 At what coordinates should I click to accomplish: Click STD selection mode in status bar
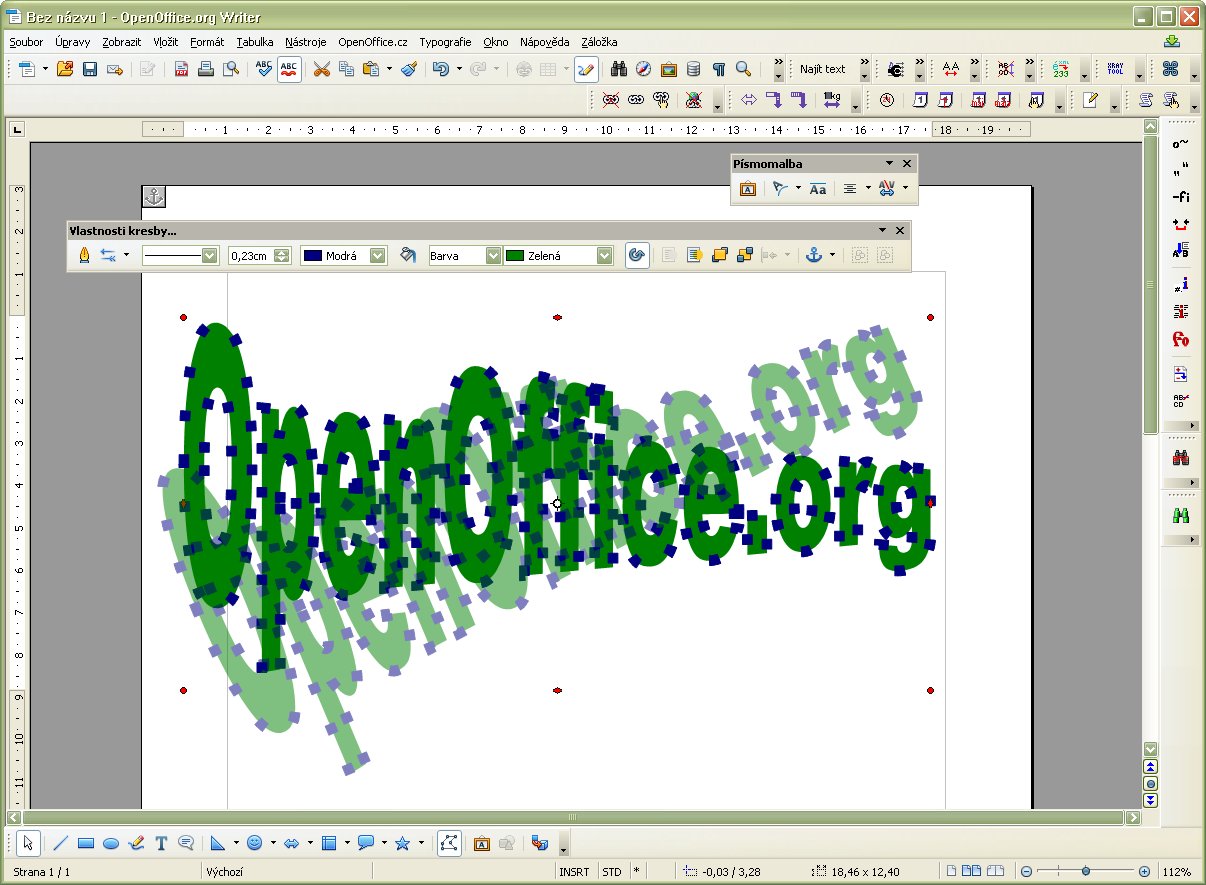click(611, 872)
